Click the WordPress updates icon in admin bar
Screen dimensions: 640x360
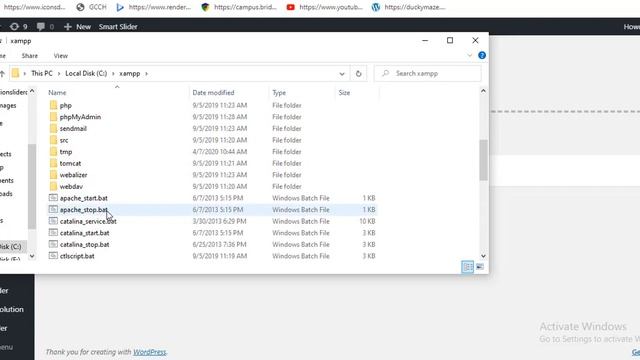[14, 27]
